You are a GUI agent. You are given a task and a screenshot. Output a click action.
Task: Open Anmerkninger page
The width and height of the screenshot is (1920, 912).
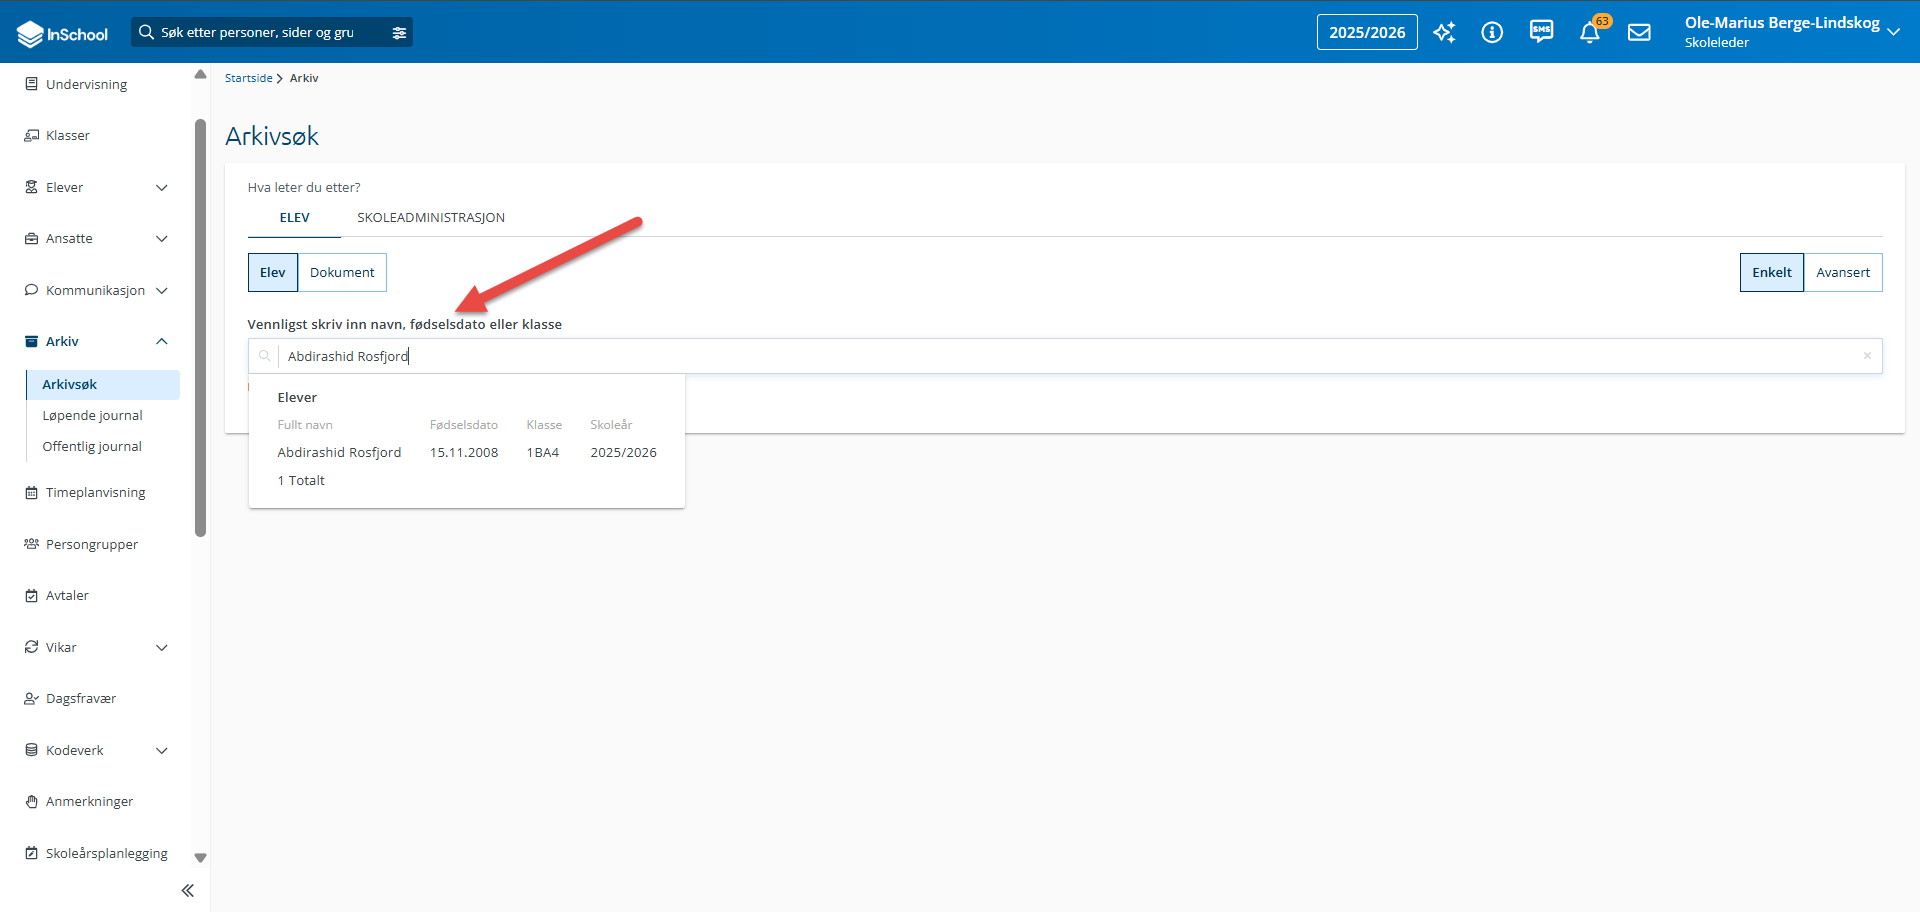pyautogui.click(x=89, y=801)
